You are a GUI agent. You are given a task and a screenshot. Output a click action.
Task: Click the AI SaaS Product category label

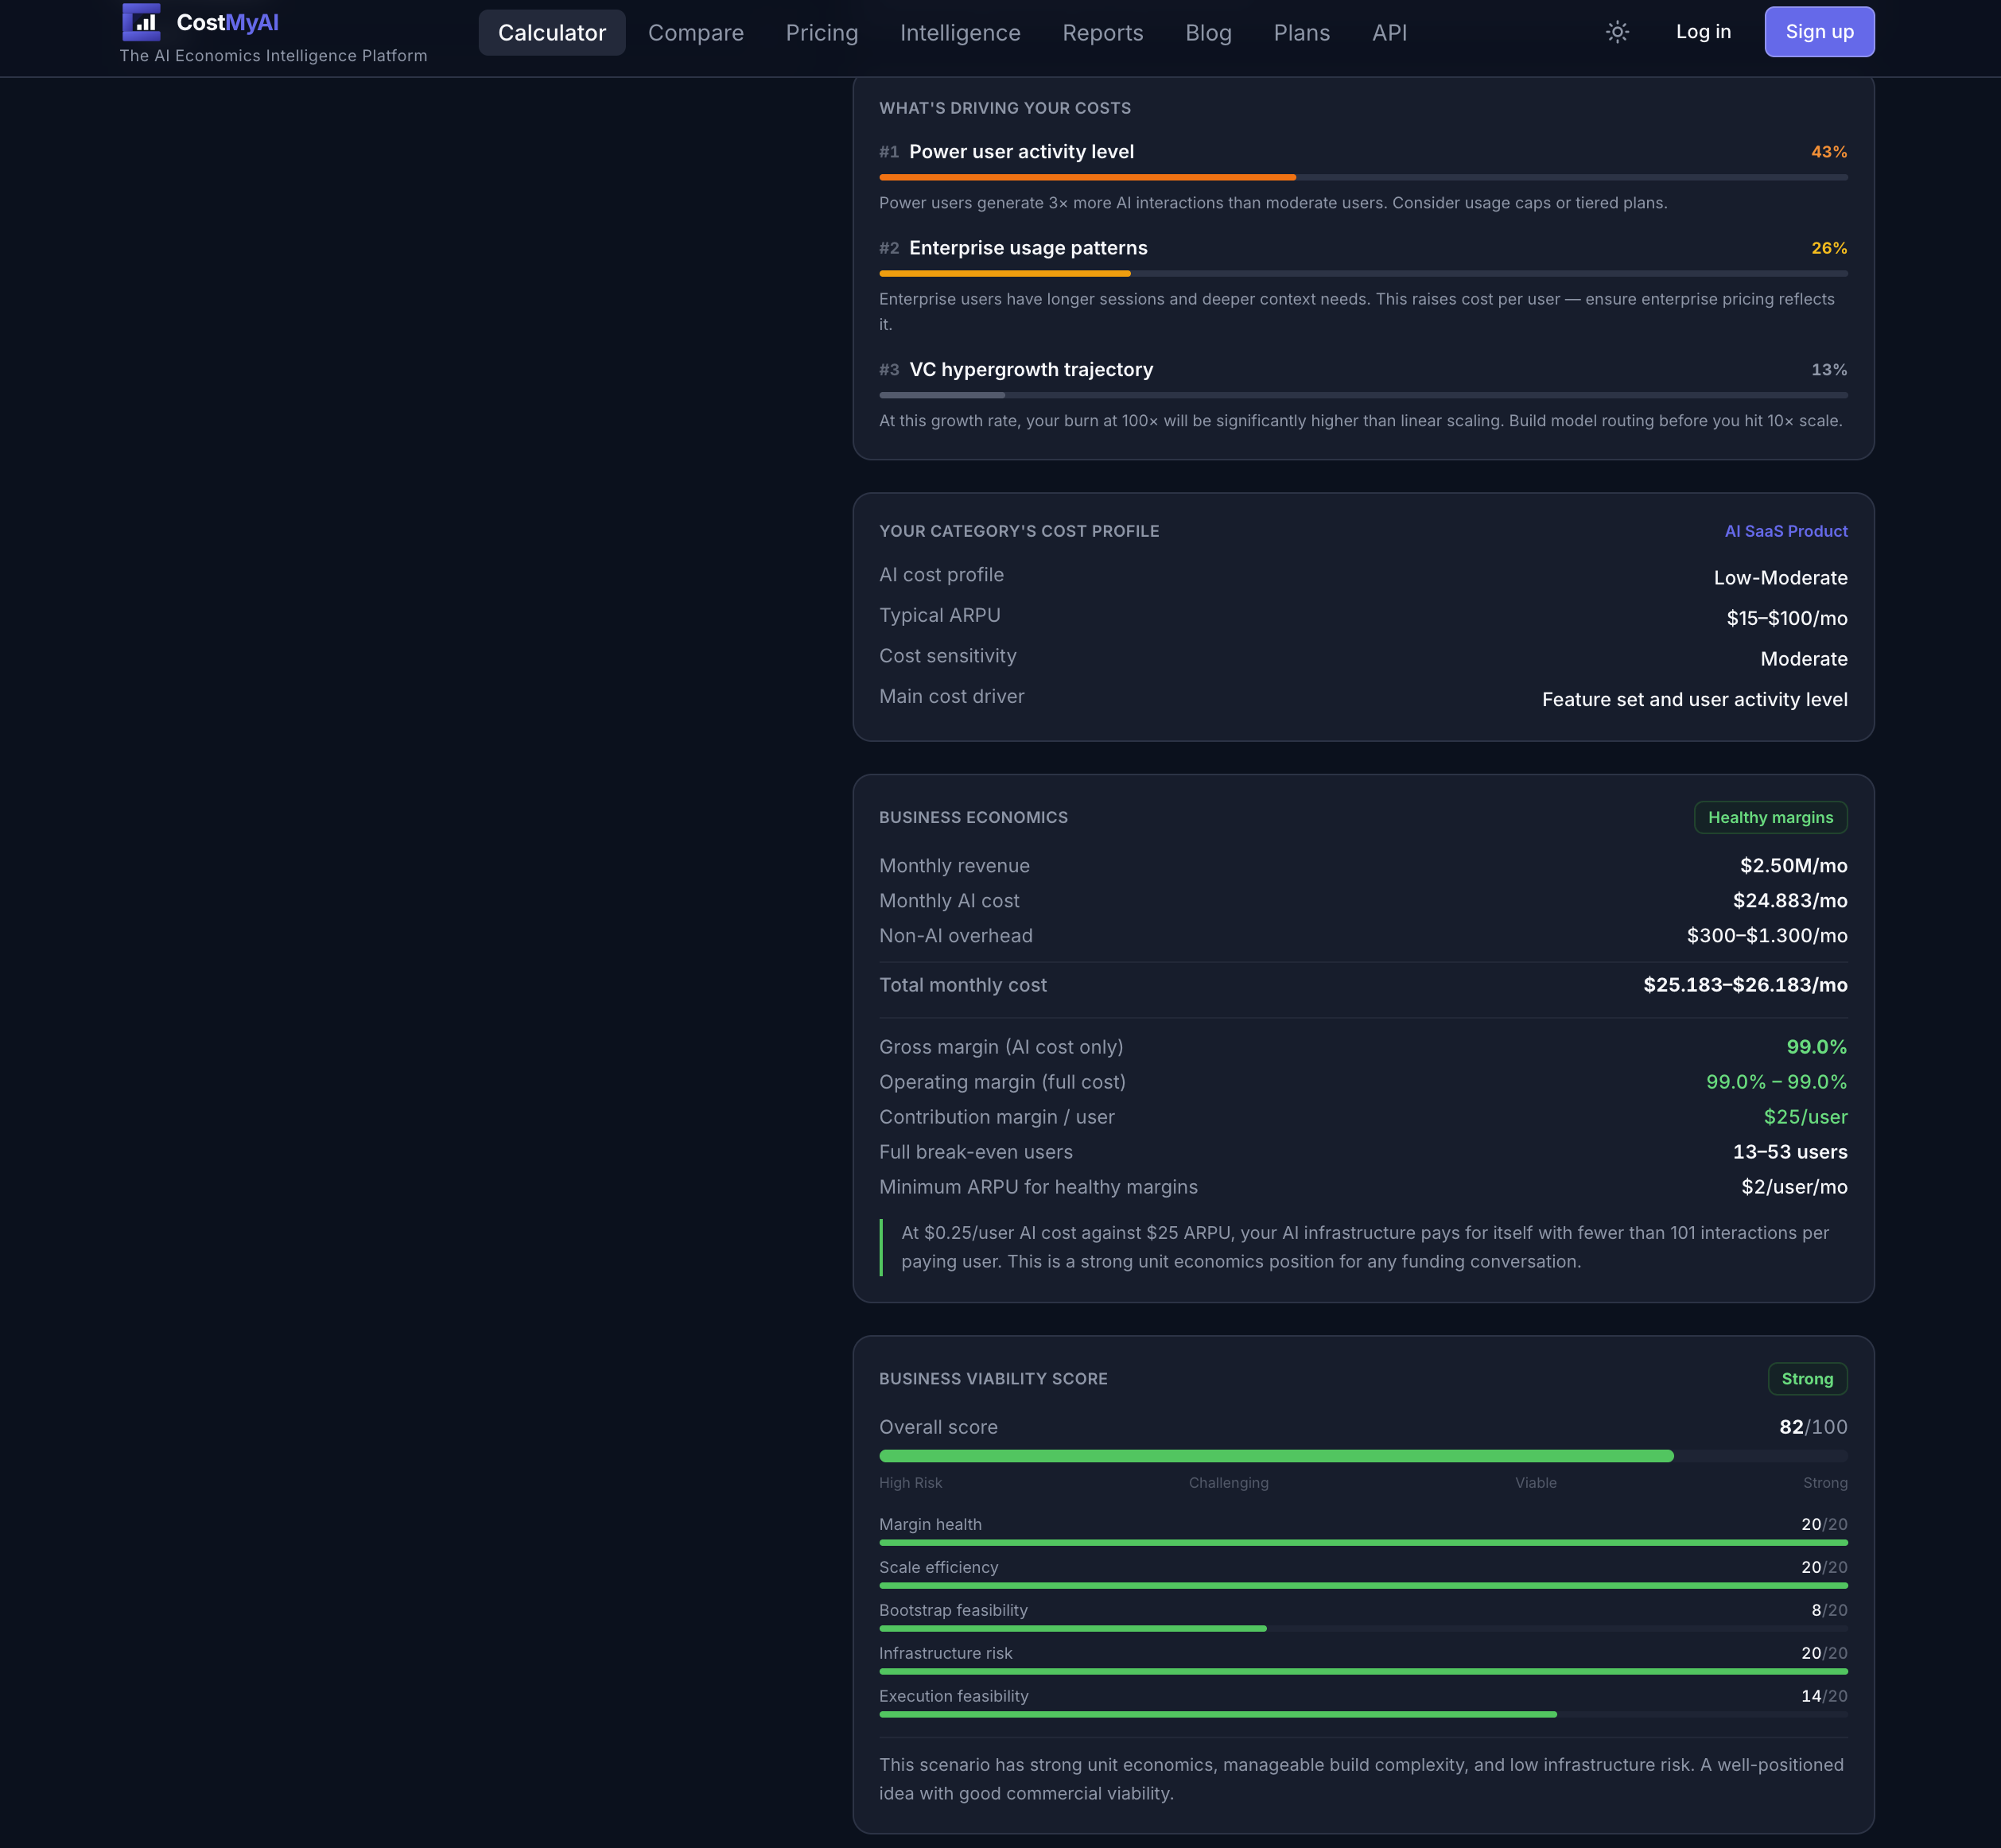[x=1786, y=531]
